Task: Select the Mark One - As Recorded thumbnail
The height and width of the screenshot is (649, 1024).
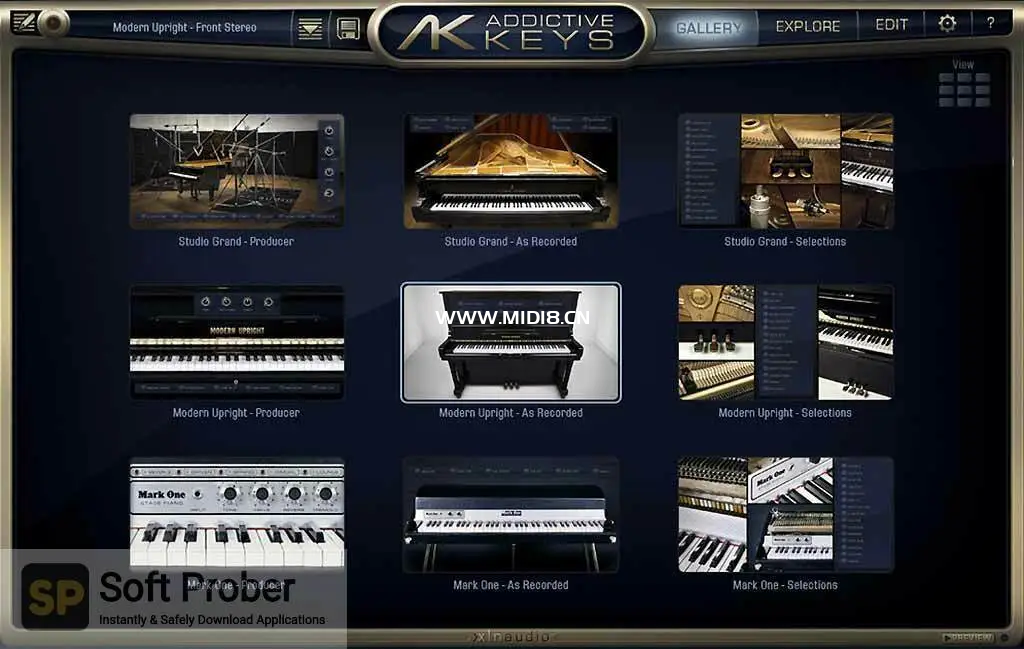Action: click(511, 514)
